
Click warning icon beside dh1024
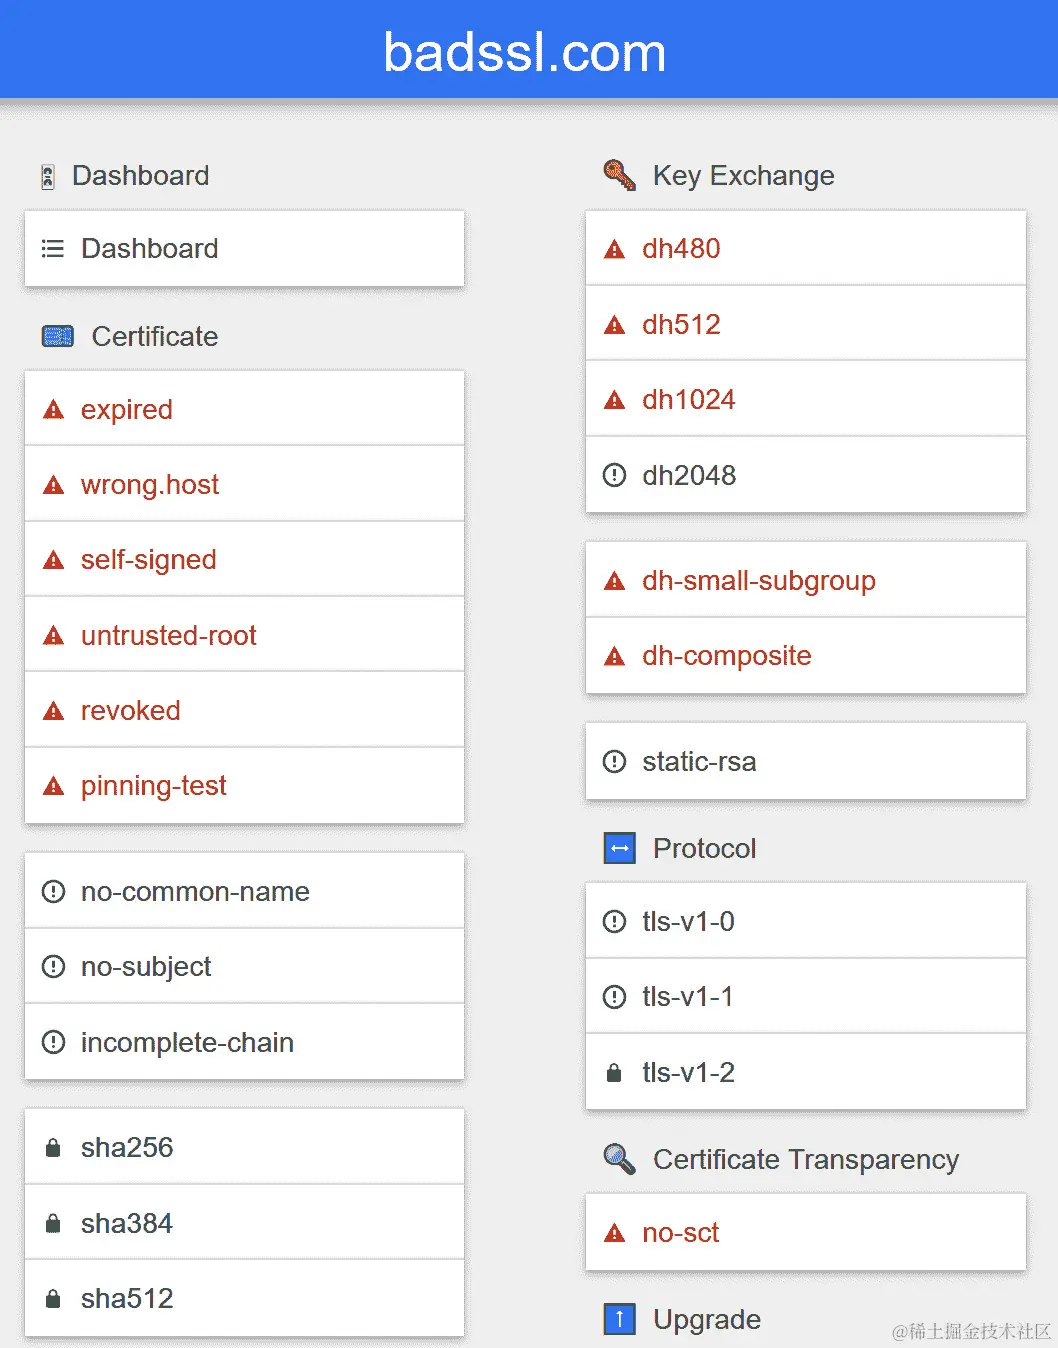tap(615, 400)
